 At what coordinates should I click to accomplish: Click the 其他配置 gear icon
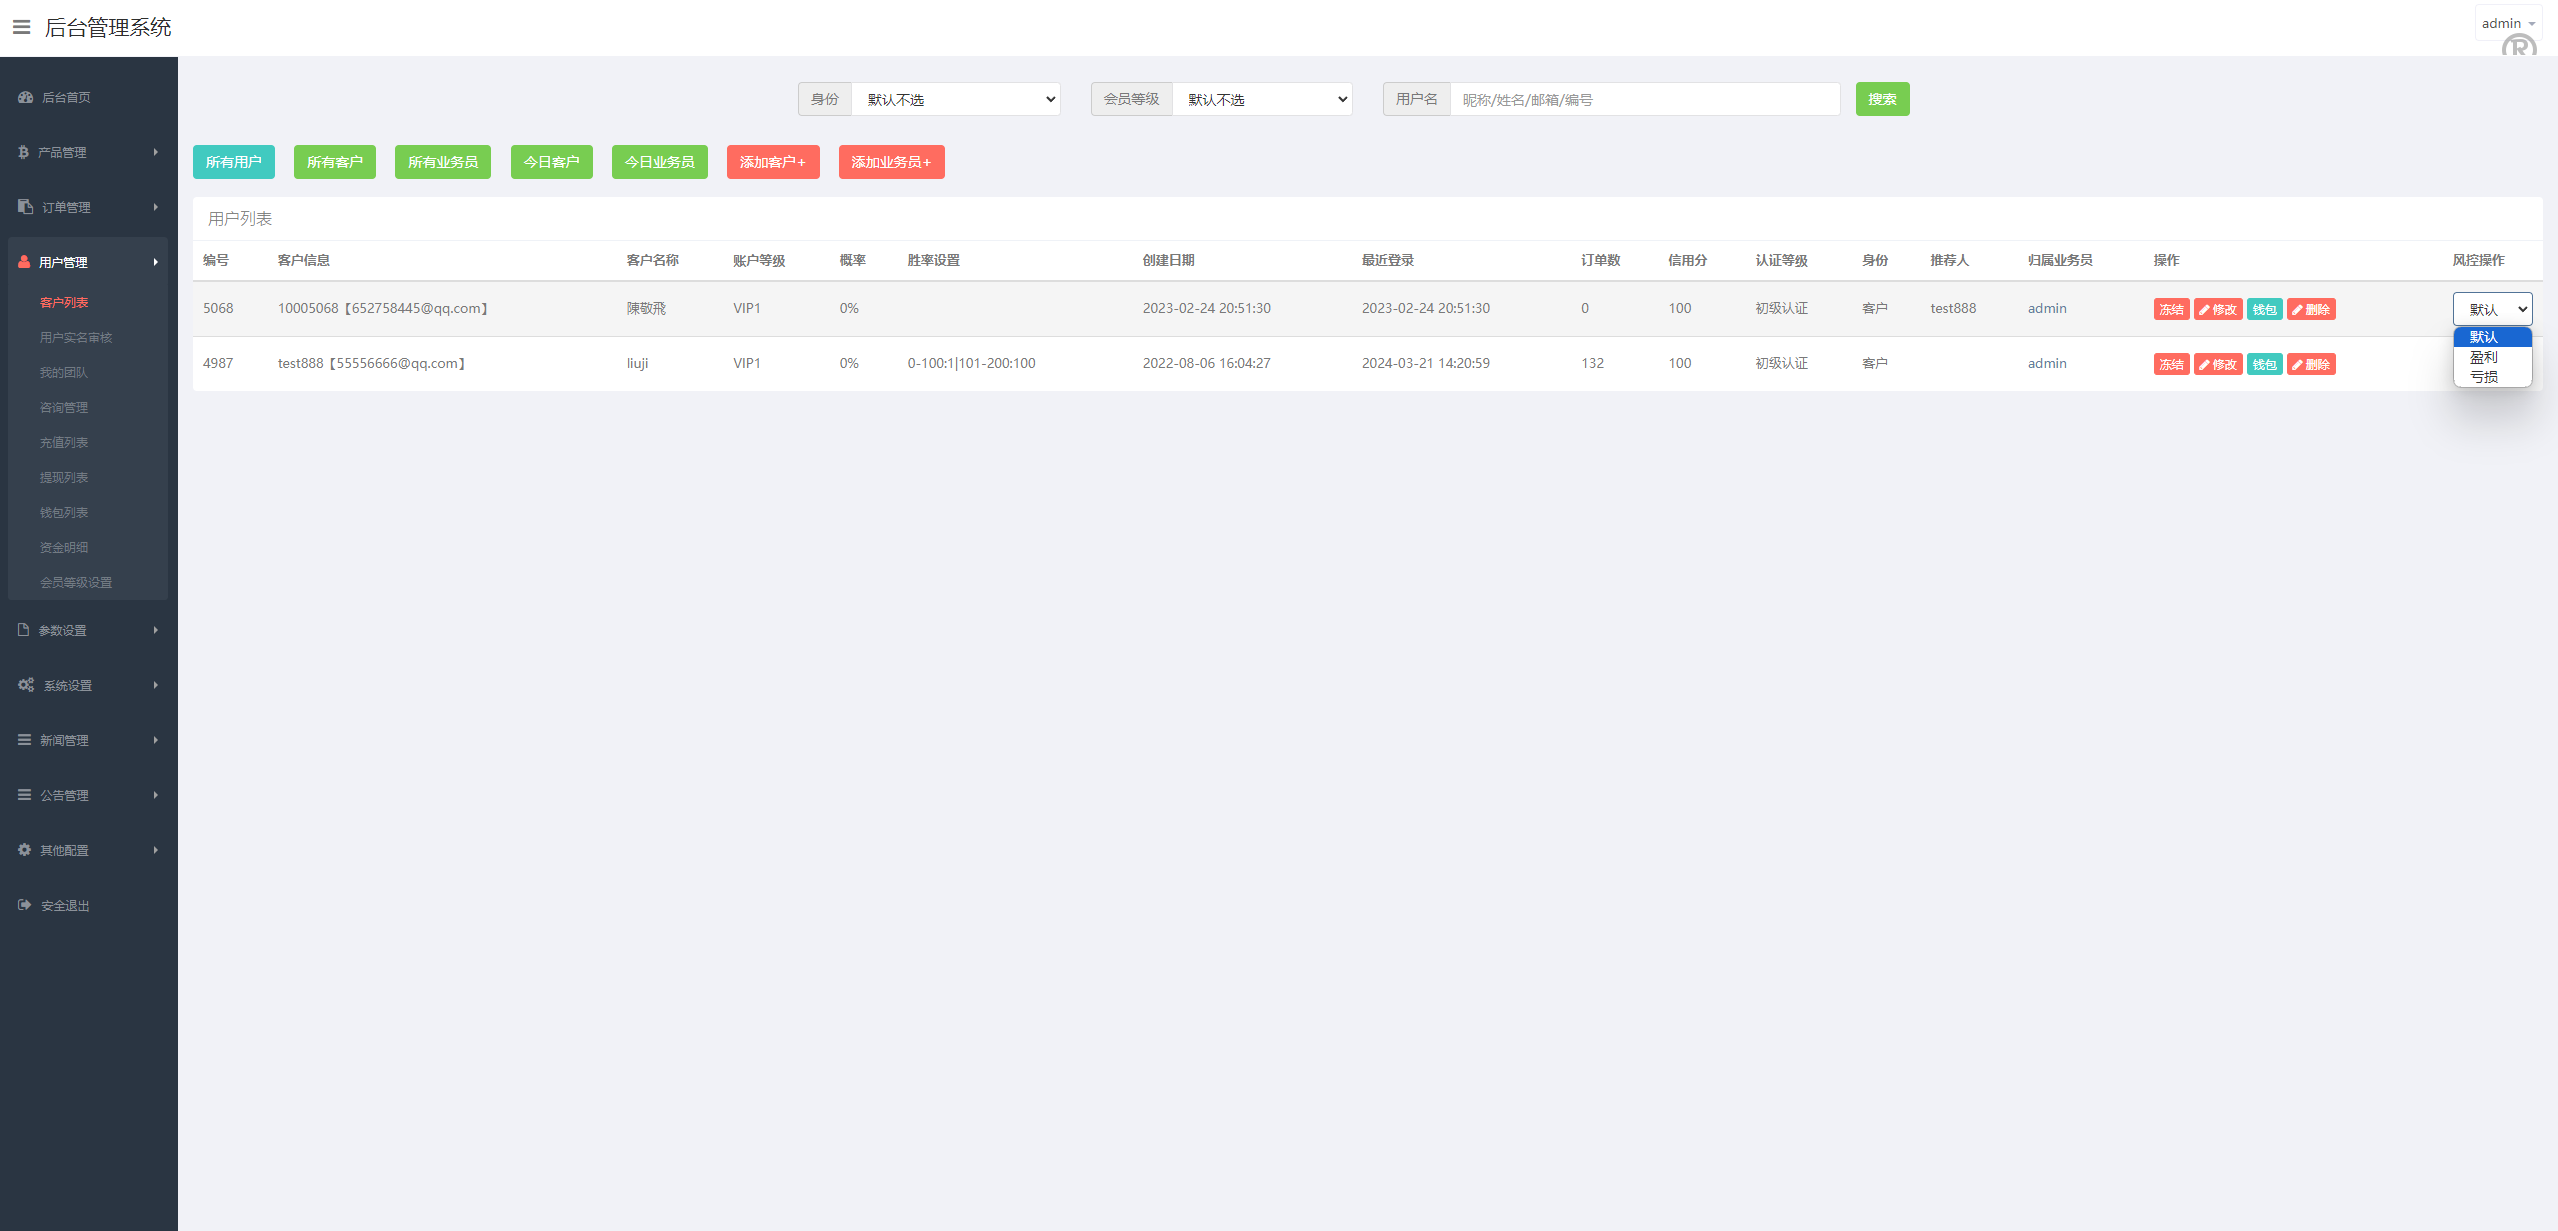[x=25, y=850]
